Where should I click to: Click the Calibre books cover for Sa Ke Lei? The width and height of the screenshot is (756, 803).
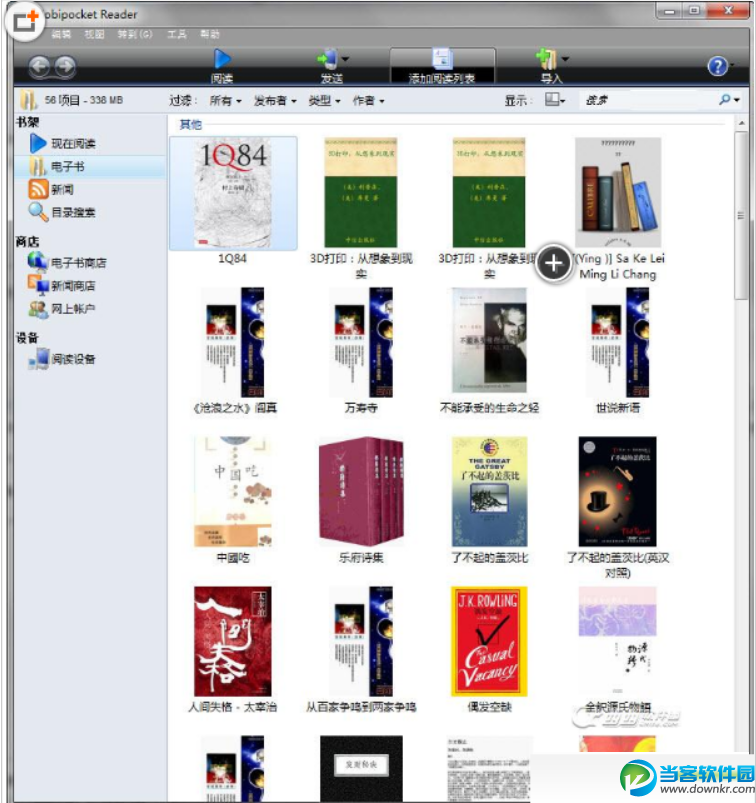coord(618,193)
